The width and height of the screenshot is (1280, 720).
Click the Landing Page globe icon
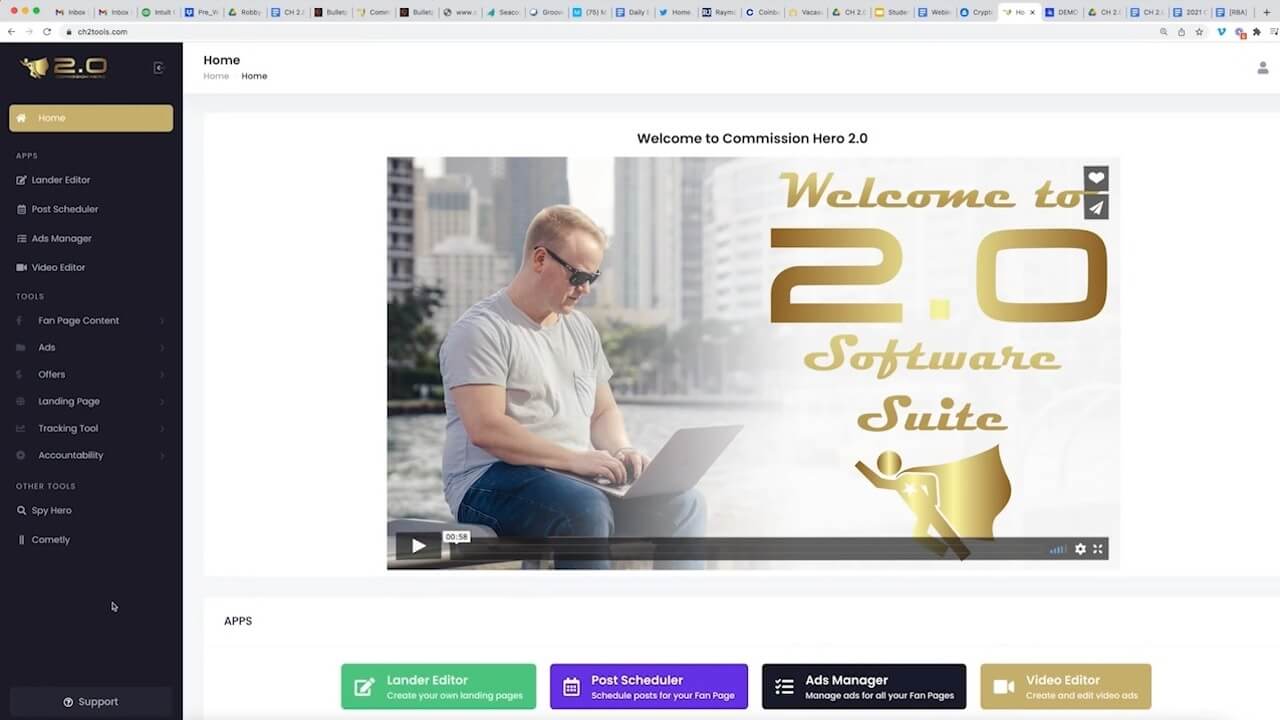pyautogui.click(x=21, y=402)
